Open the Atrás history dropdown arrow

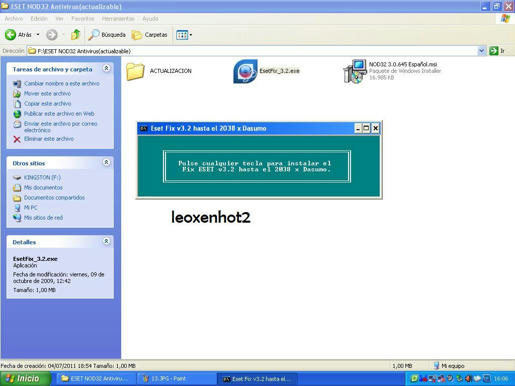(x=38, y=35)
